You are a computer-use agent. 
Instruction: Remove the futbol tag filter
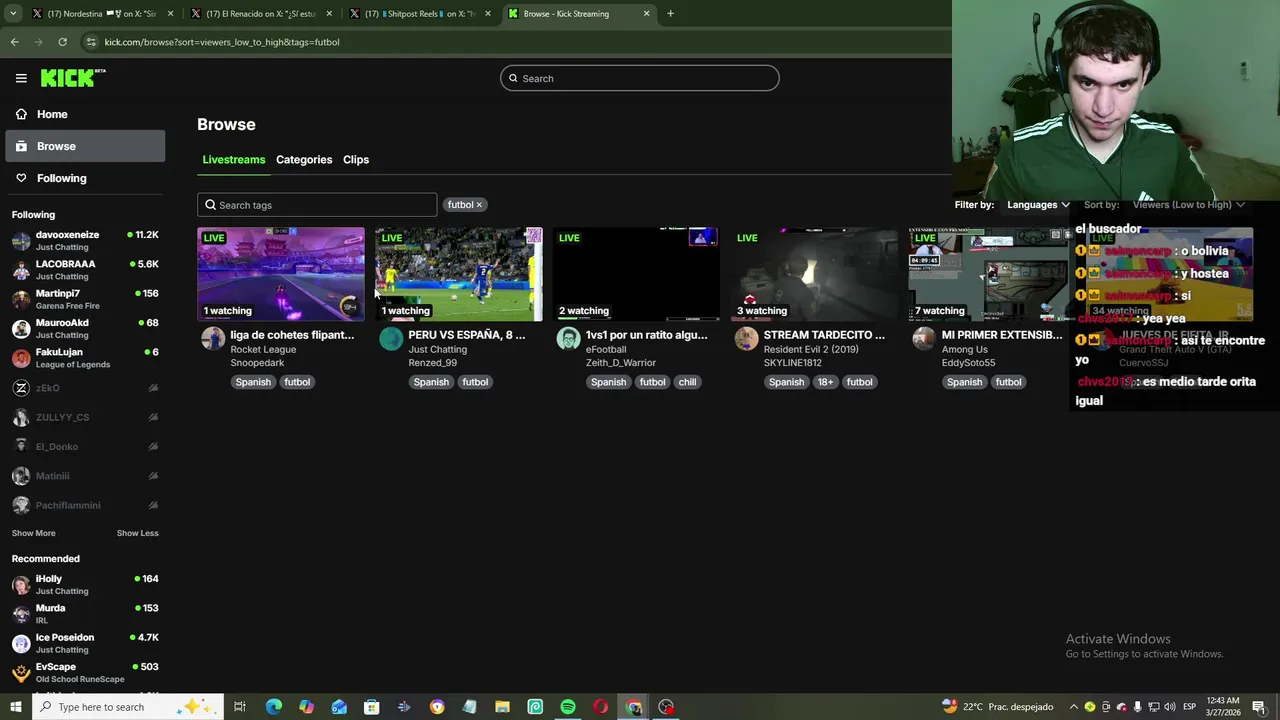pos(479,205)
